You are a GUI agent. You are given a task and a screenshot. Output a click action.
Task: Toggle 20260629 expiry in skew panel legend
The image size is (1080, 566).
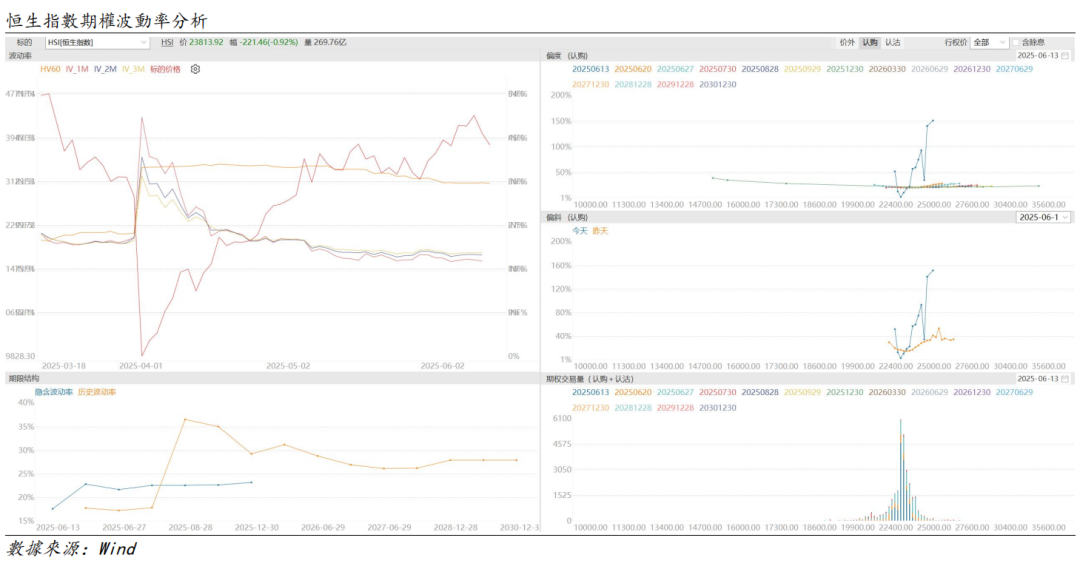[929, 69]
